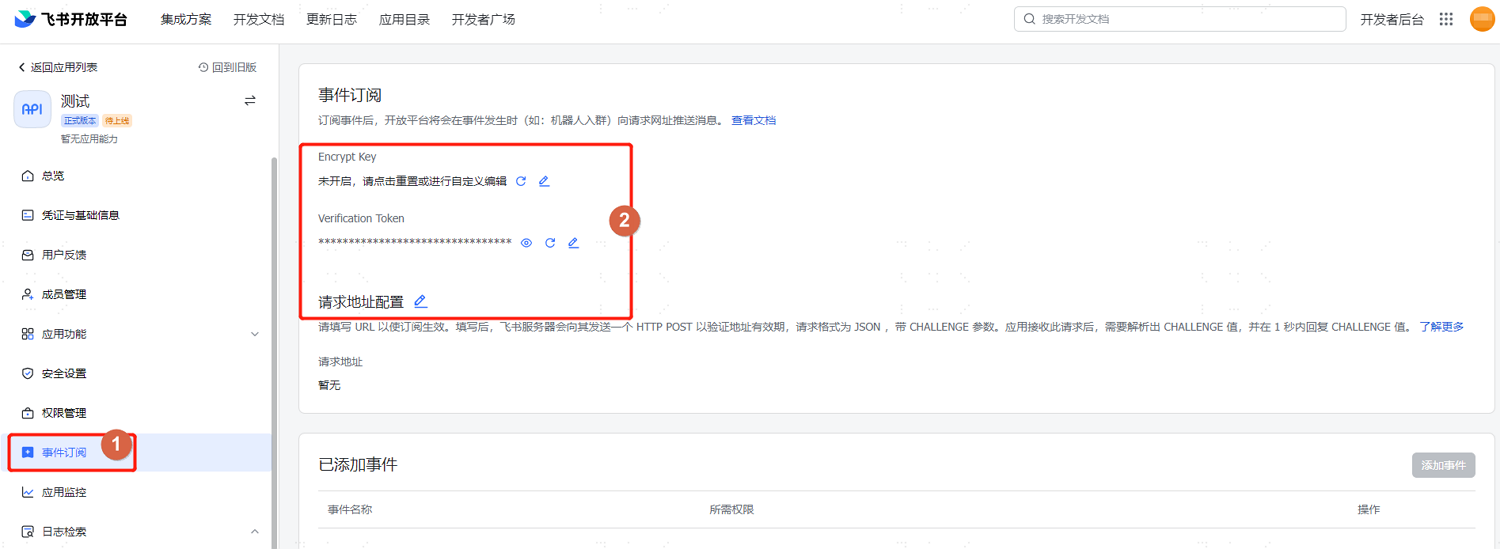Select 凭证与基础信息 in the sidebar

pyautogui.click(x=80, y=215)
